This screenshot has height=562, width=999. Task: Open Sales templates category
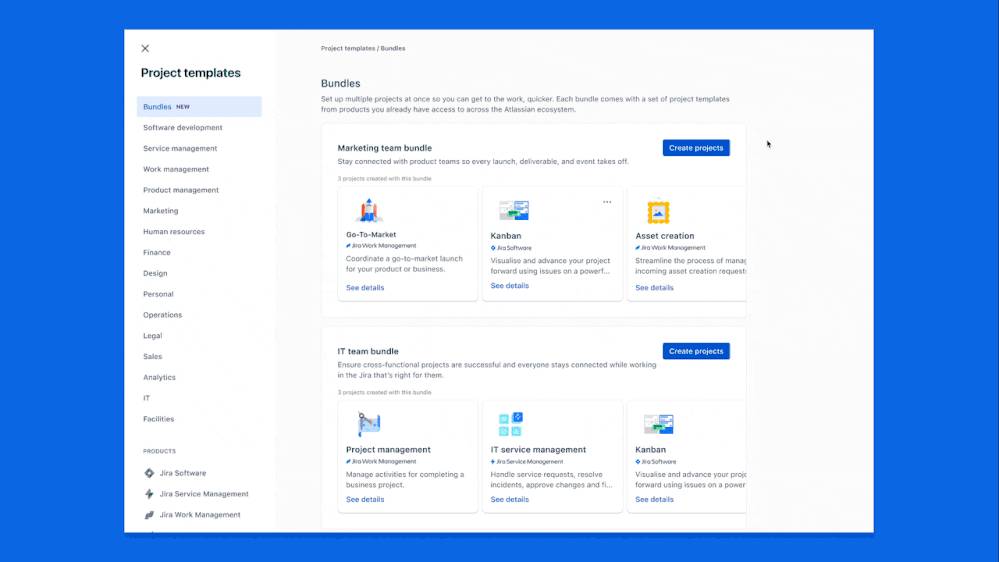tap(152, 357)
